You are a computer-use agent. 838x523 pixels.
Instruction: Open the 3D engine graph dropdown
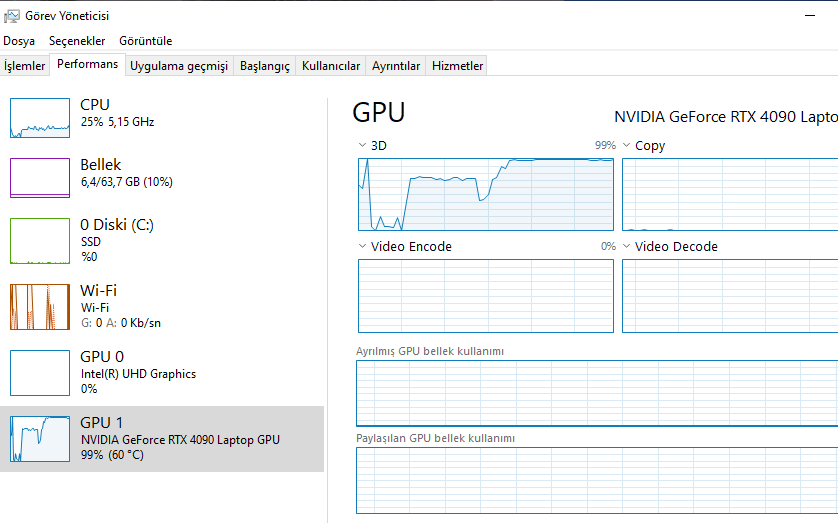(x=363, y=146)
